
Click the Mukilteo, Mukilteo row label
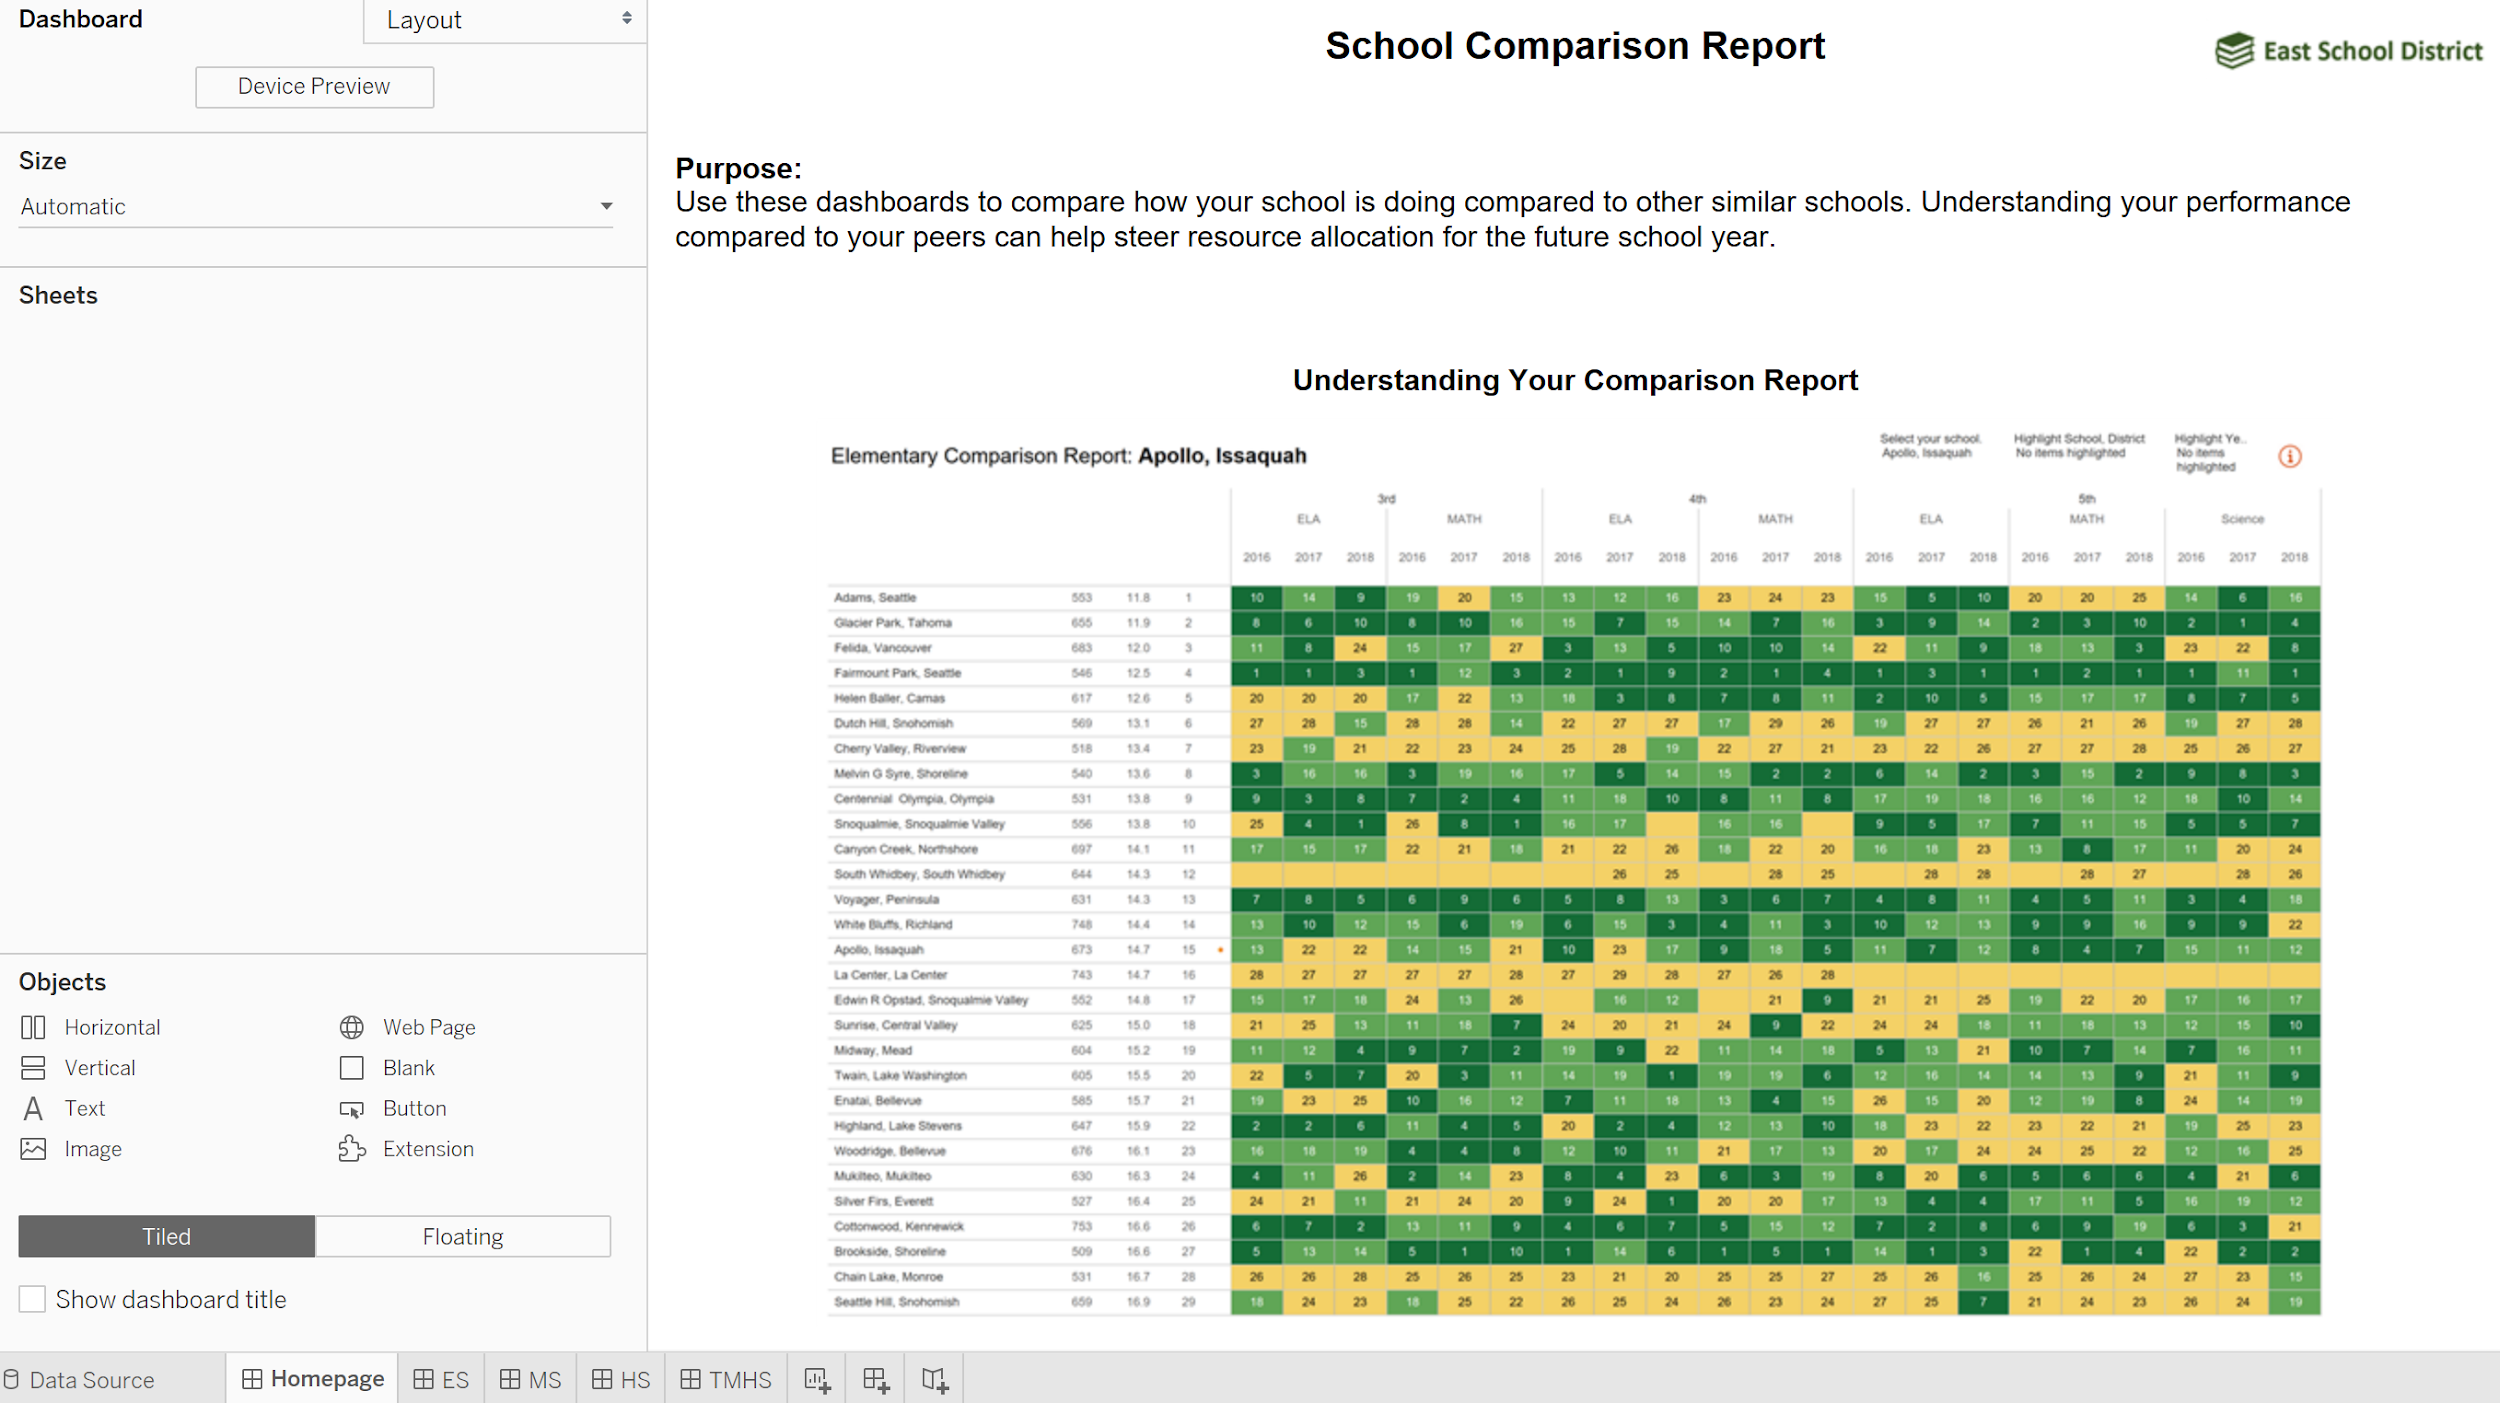point(883,1176)
